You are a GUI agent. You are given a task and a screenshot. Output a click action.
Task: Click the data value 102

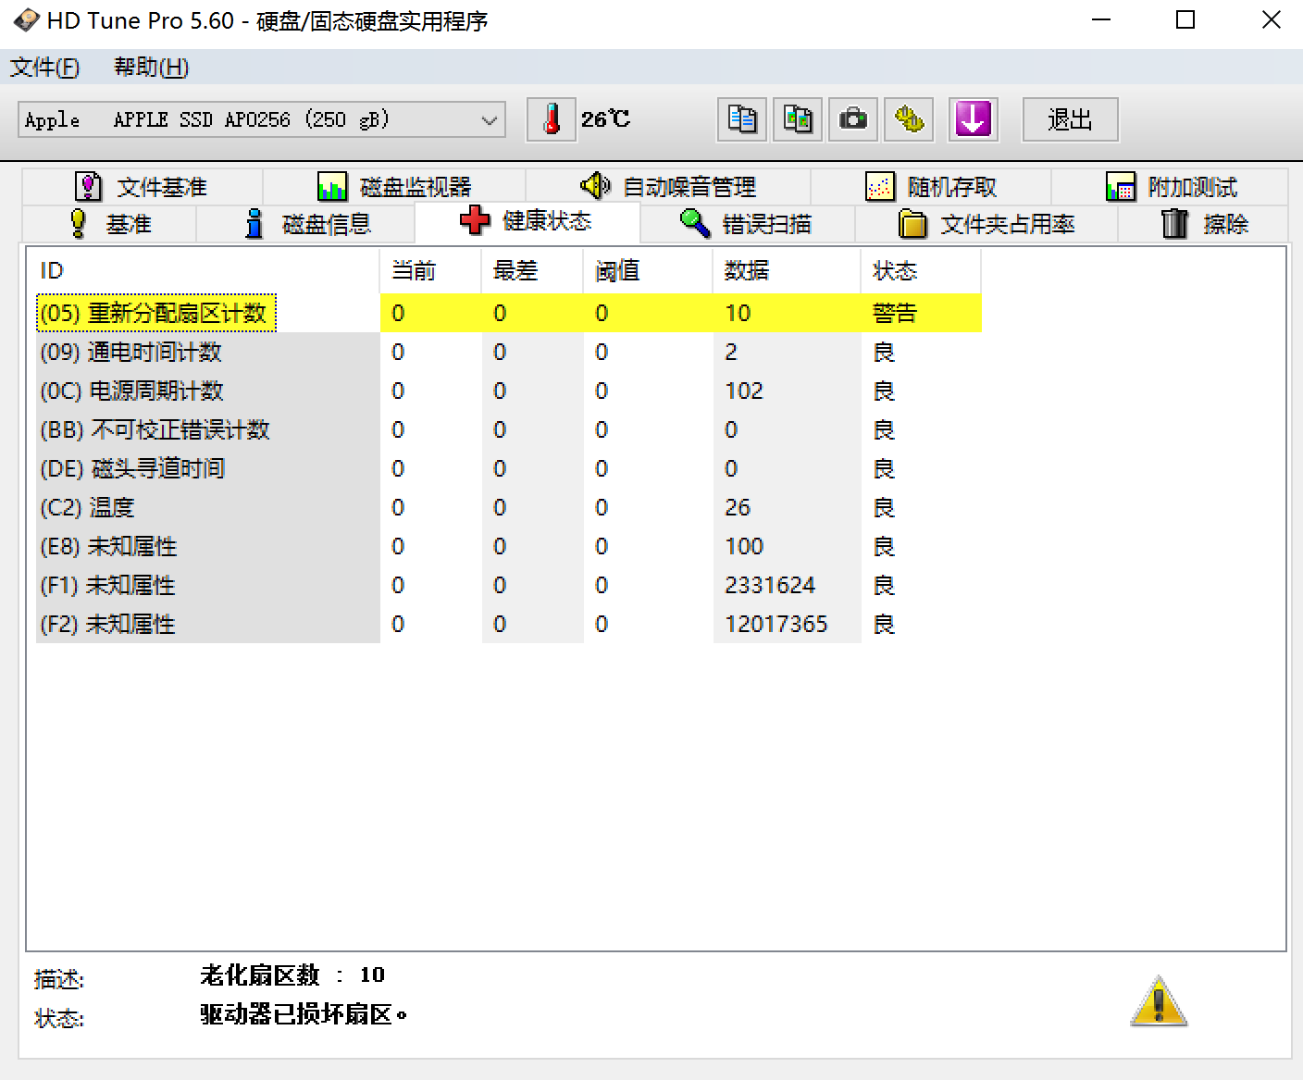tap(744, 391)
